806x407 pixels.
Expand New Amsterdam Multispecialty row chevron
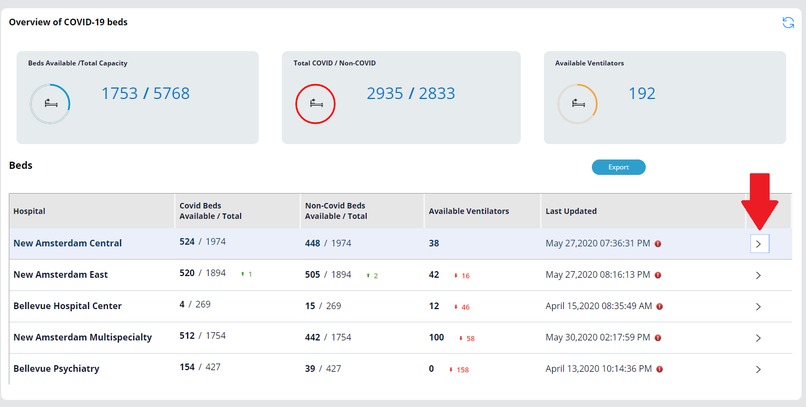758,338
